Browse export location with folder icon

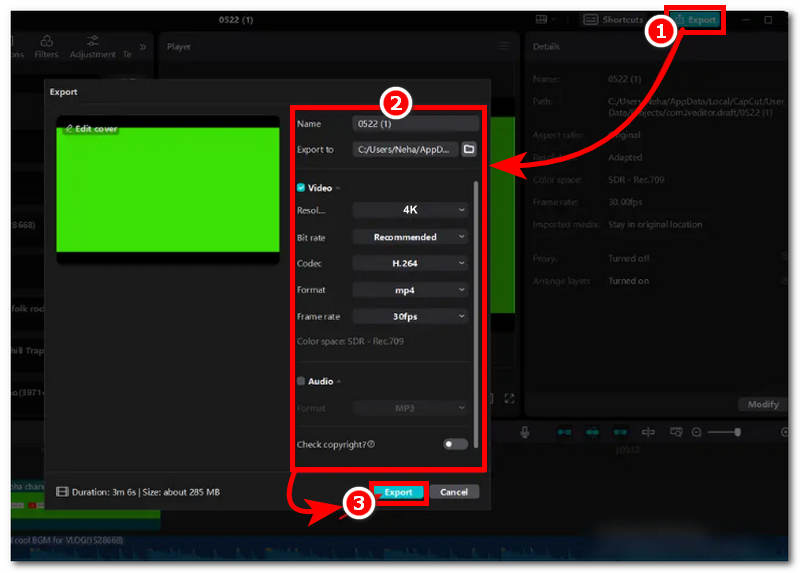click(x=469, y=149)
